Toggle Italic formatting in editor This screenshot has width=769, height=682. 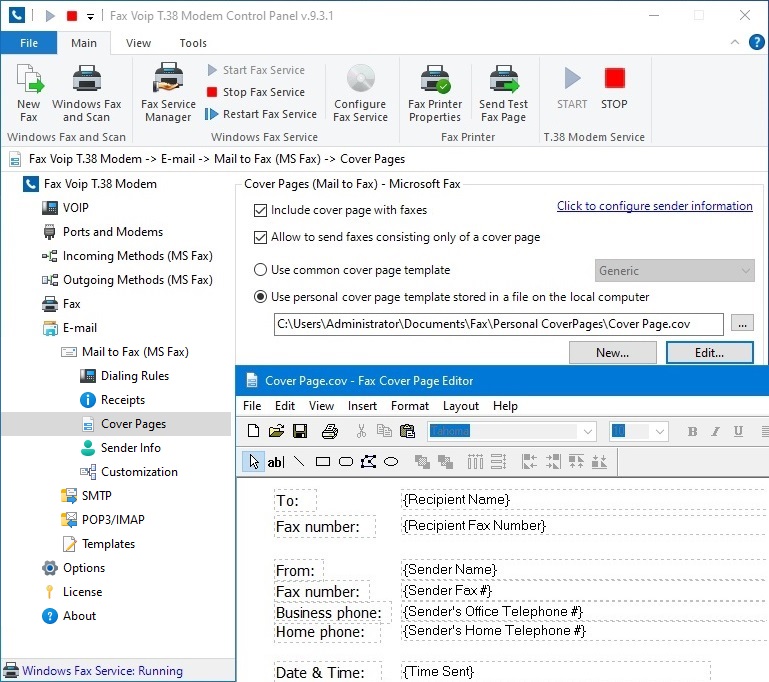716,431
